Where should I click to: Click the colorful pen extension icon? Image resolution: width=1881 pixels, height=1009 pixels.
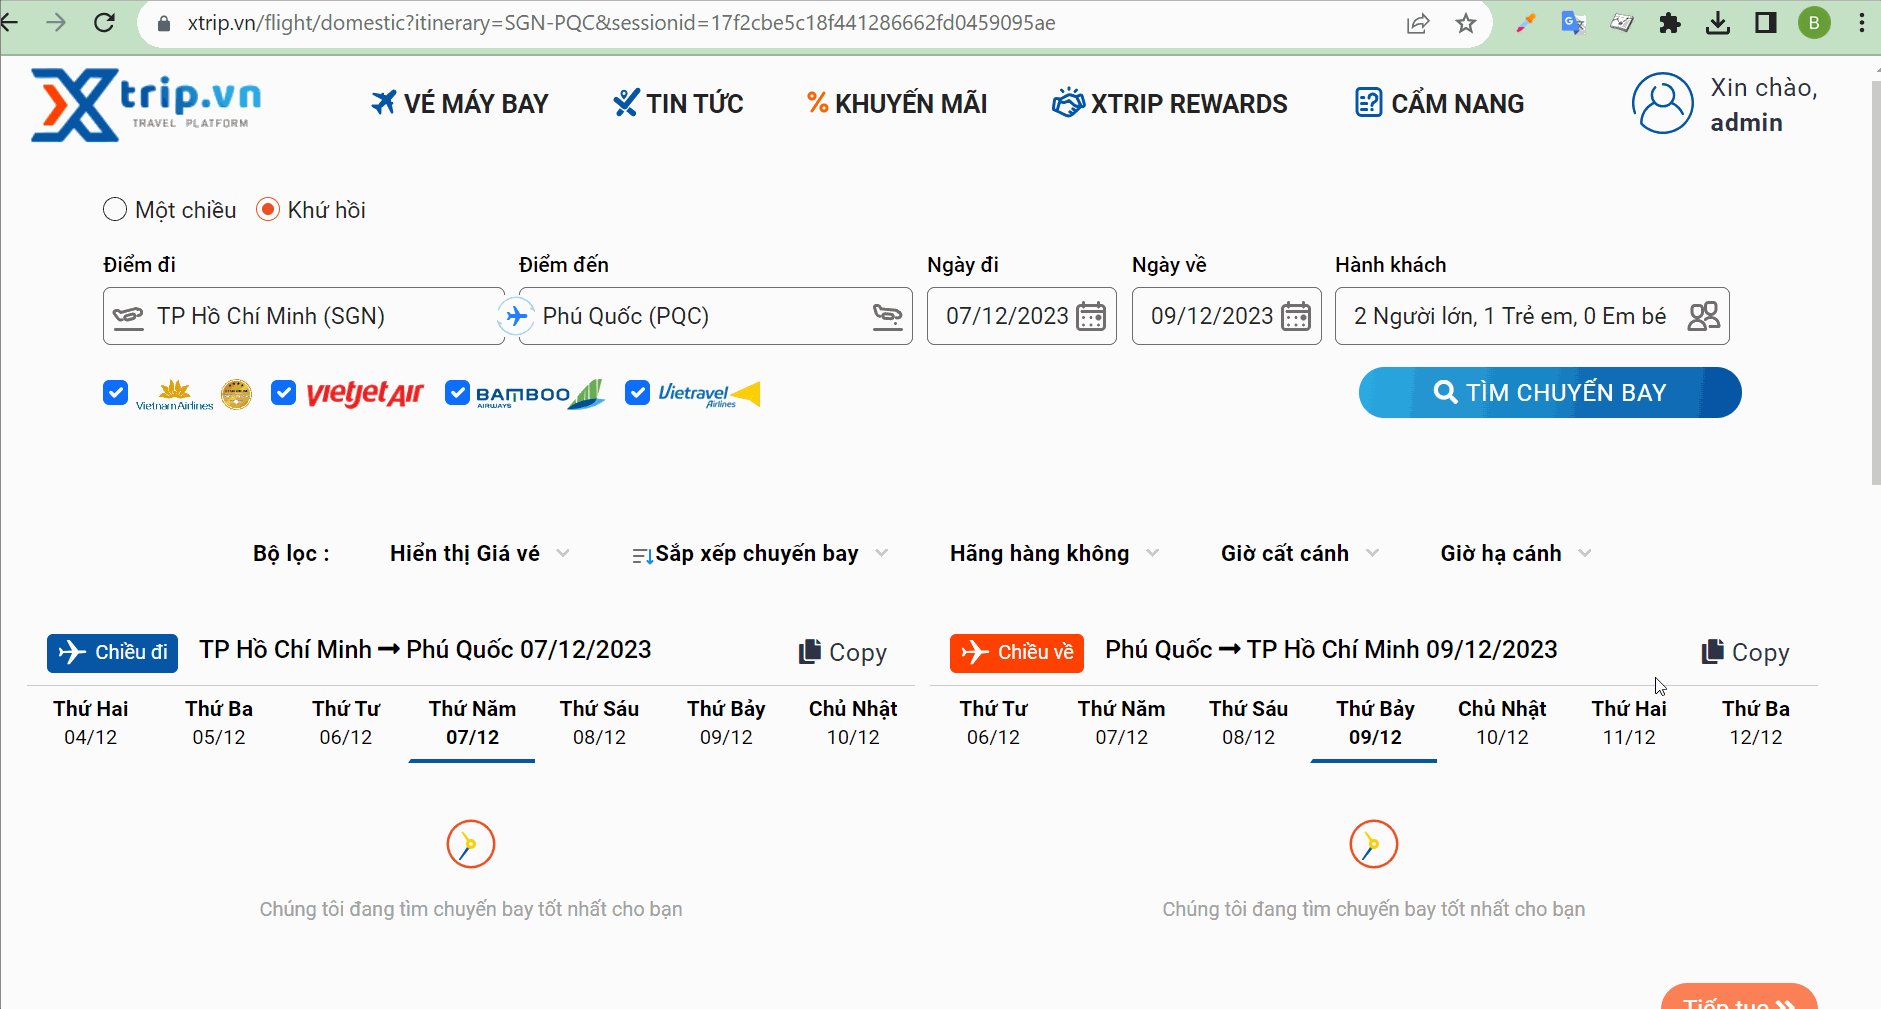click(x=1525, y=22)
